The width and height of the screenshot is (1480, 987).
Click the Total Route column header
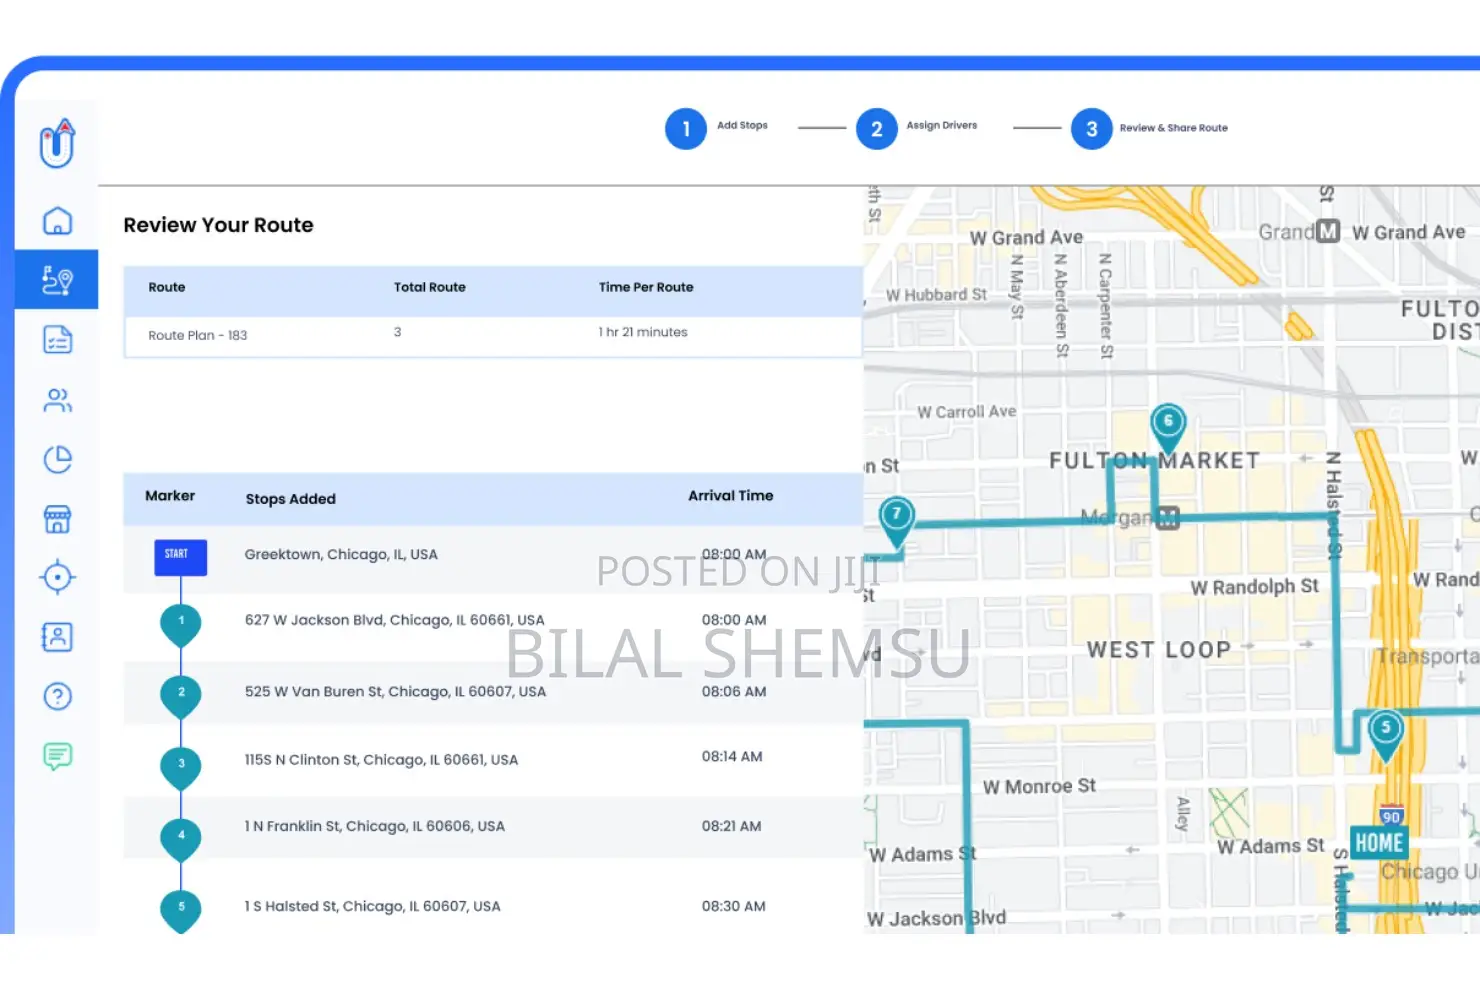click(x=430, y=287)
